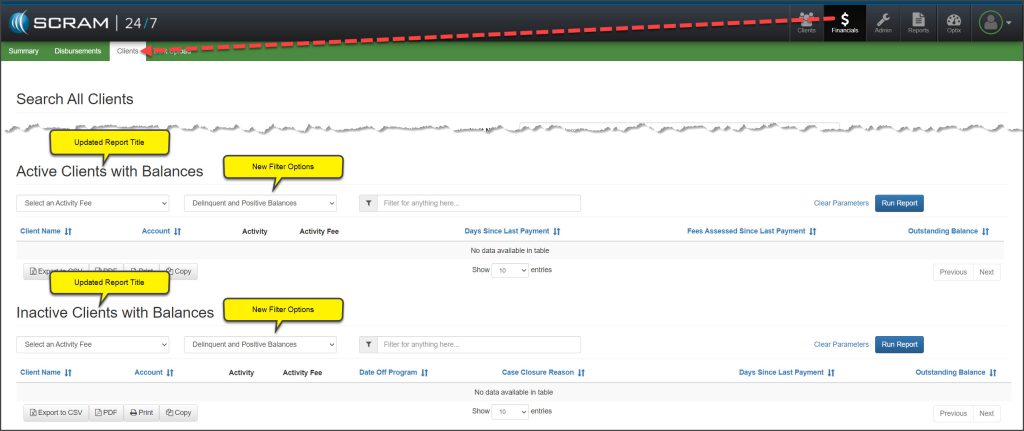Run Report for Active Clients with Balances
The height and width of the screenshot is (431, 1024).
pos(899,203)
